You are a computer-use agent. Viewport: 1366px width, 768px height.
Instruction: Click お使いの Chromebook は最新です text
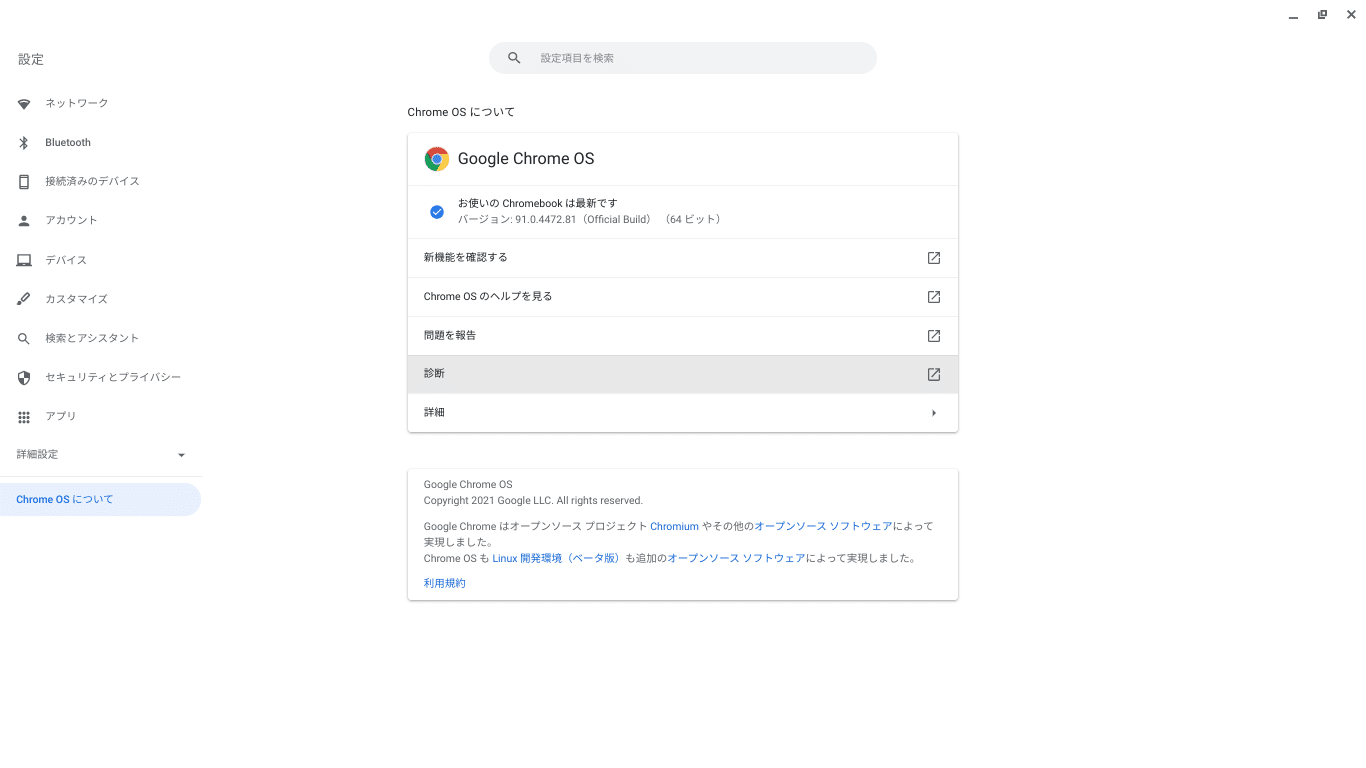point(538,204)
